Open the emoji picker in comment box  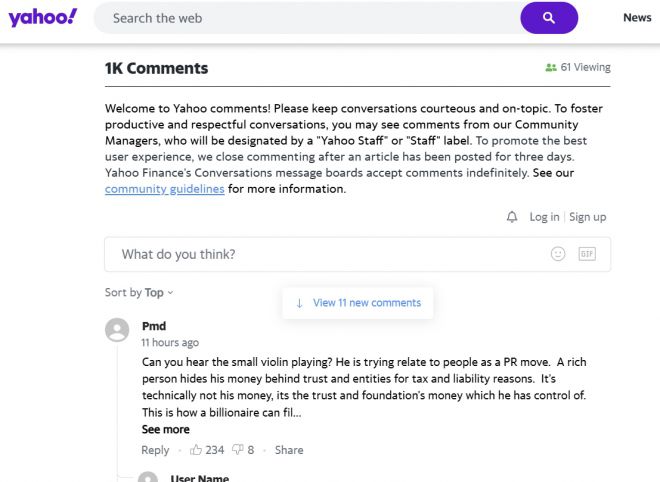pyautogui.click(x=558, y=254)
